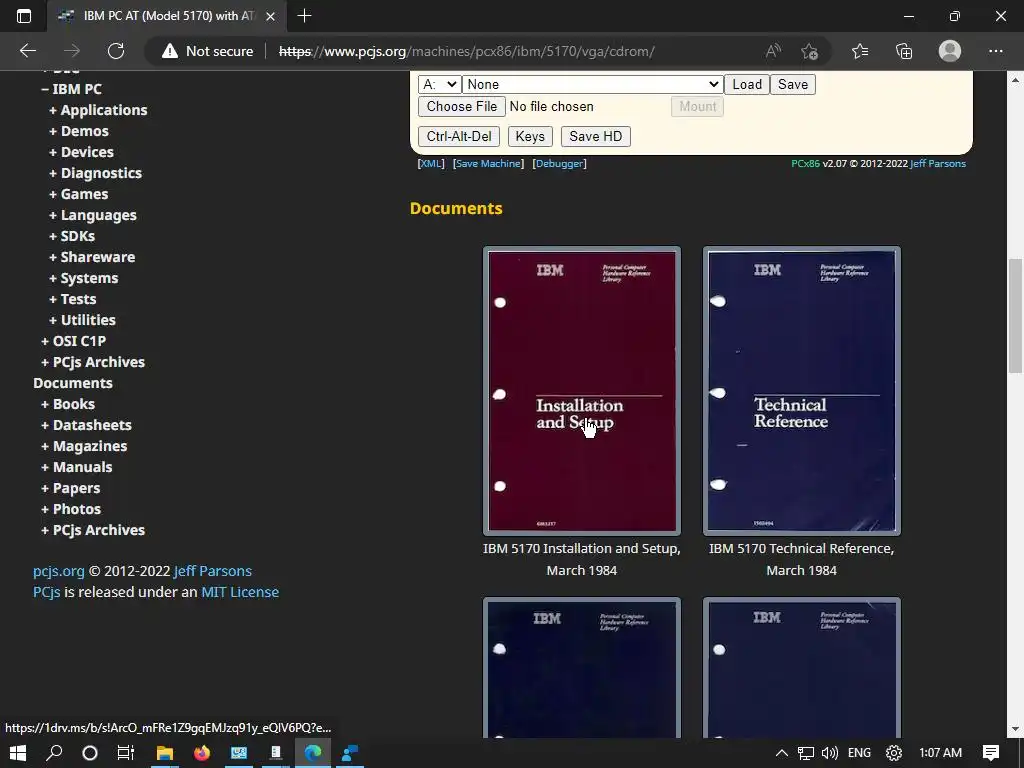
Task: Open the settings gear tray icon
Action: pyautogui.click(x=893, y=753)
